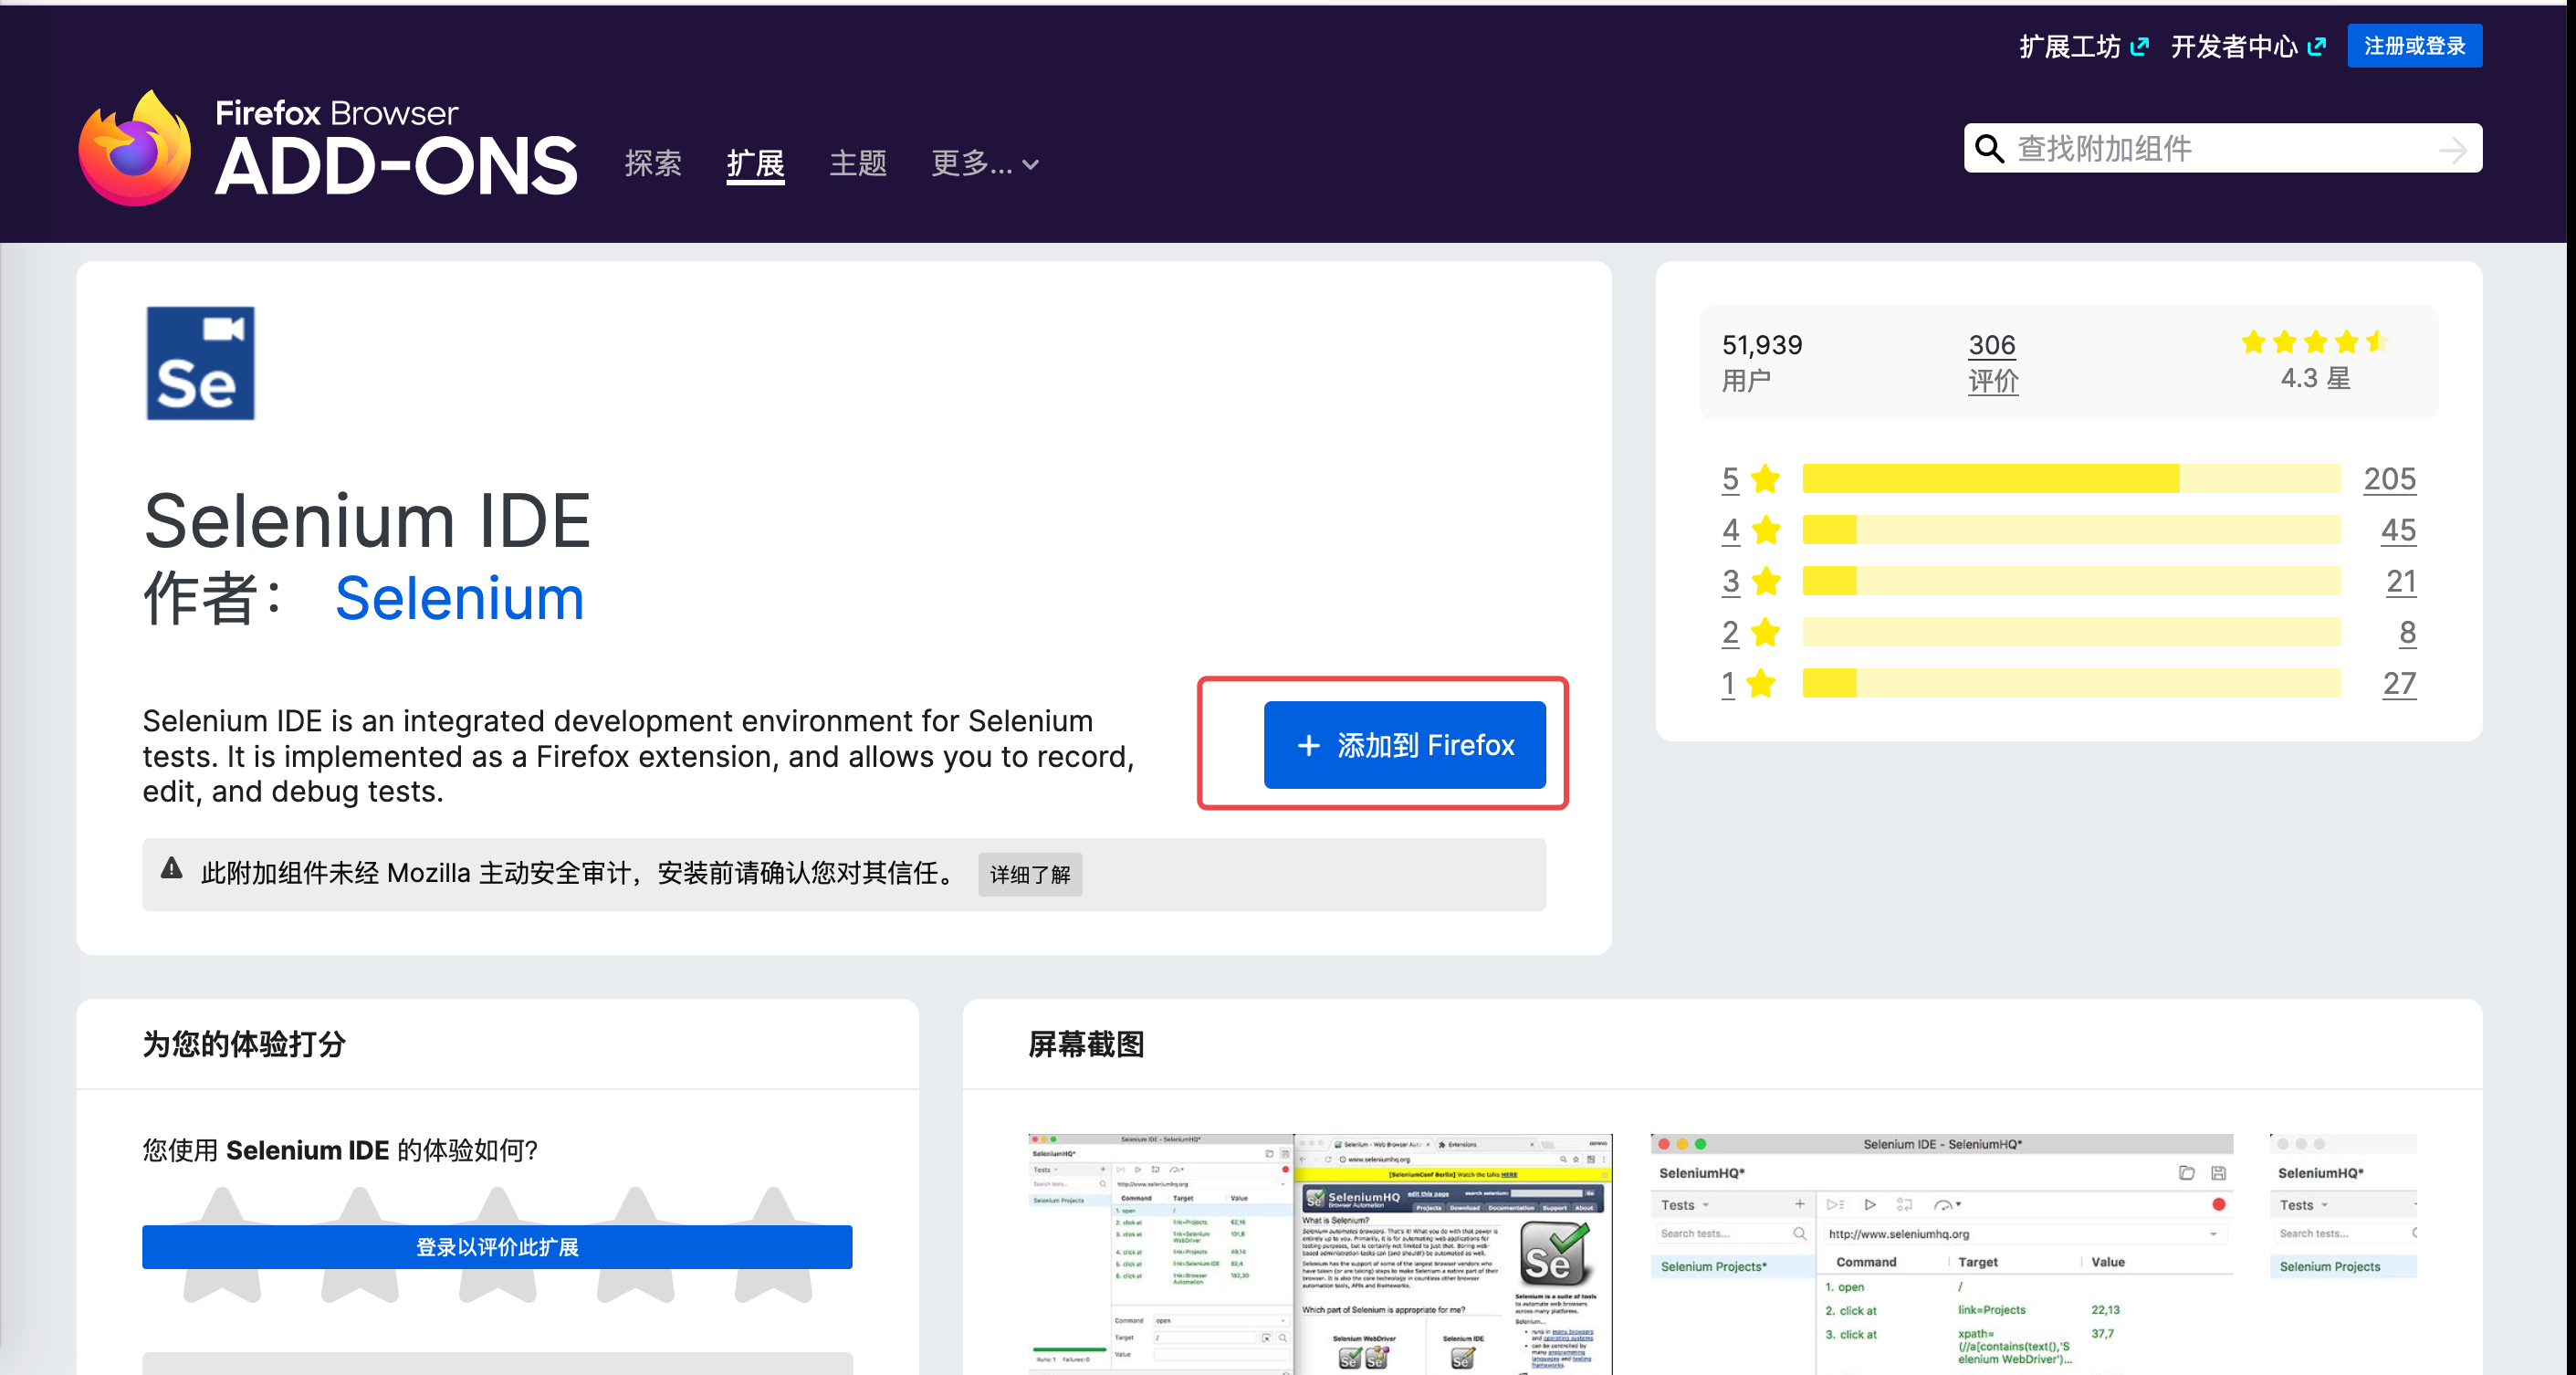Click the Selenium IDE add-on icon
2576x1375 pixels.
pos(199,362)
